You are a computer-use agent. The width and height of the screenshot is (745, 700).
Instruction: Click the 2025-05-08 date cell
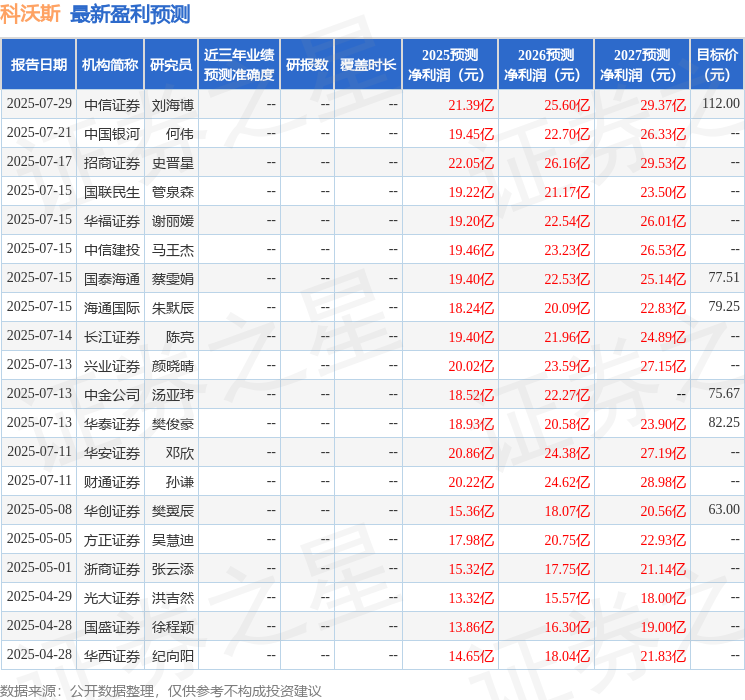pyautogui.click(x=39, y=510)
